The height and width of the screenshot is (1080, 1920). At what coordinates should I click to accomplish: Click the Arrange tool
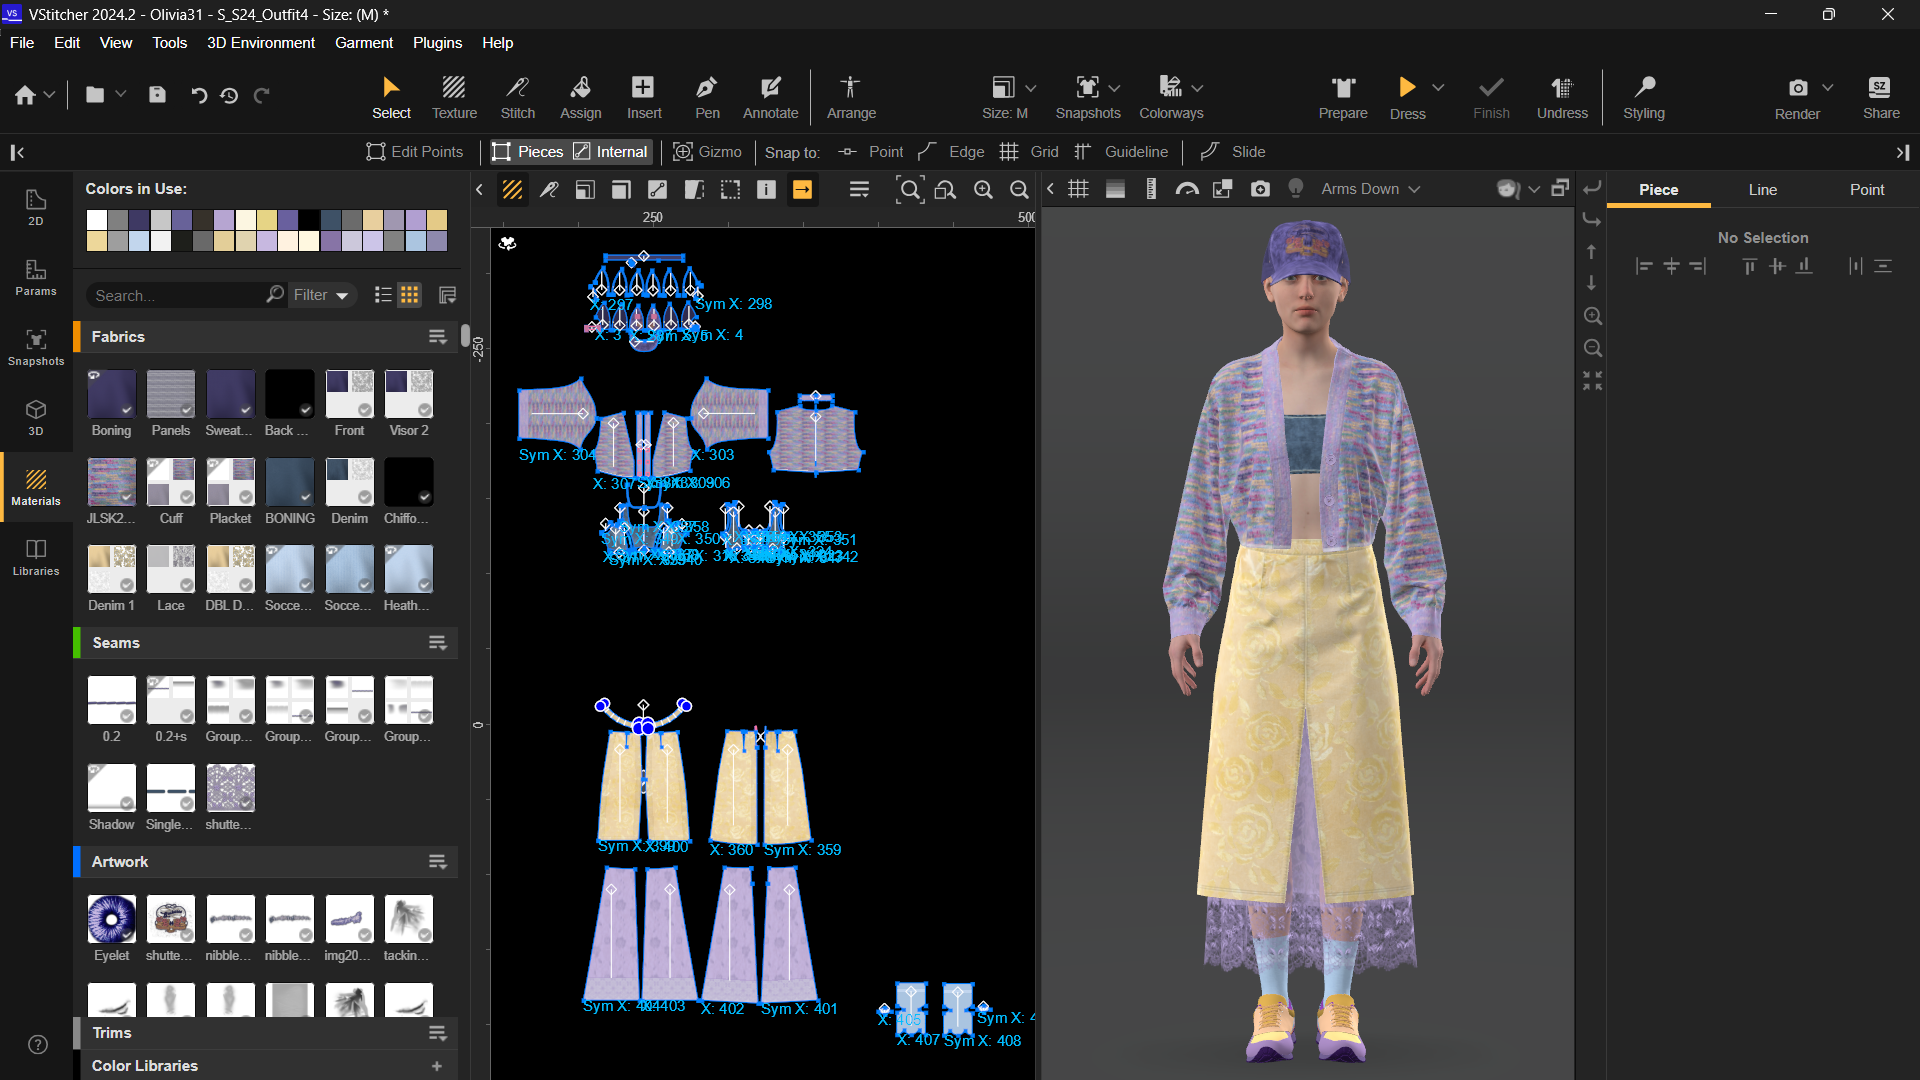[x=850, y=97]
